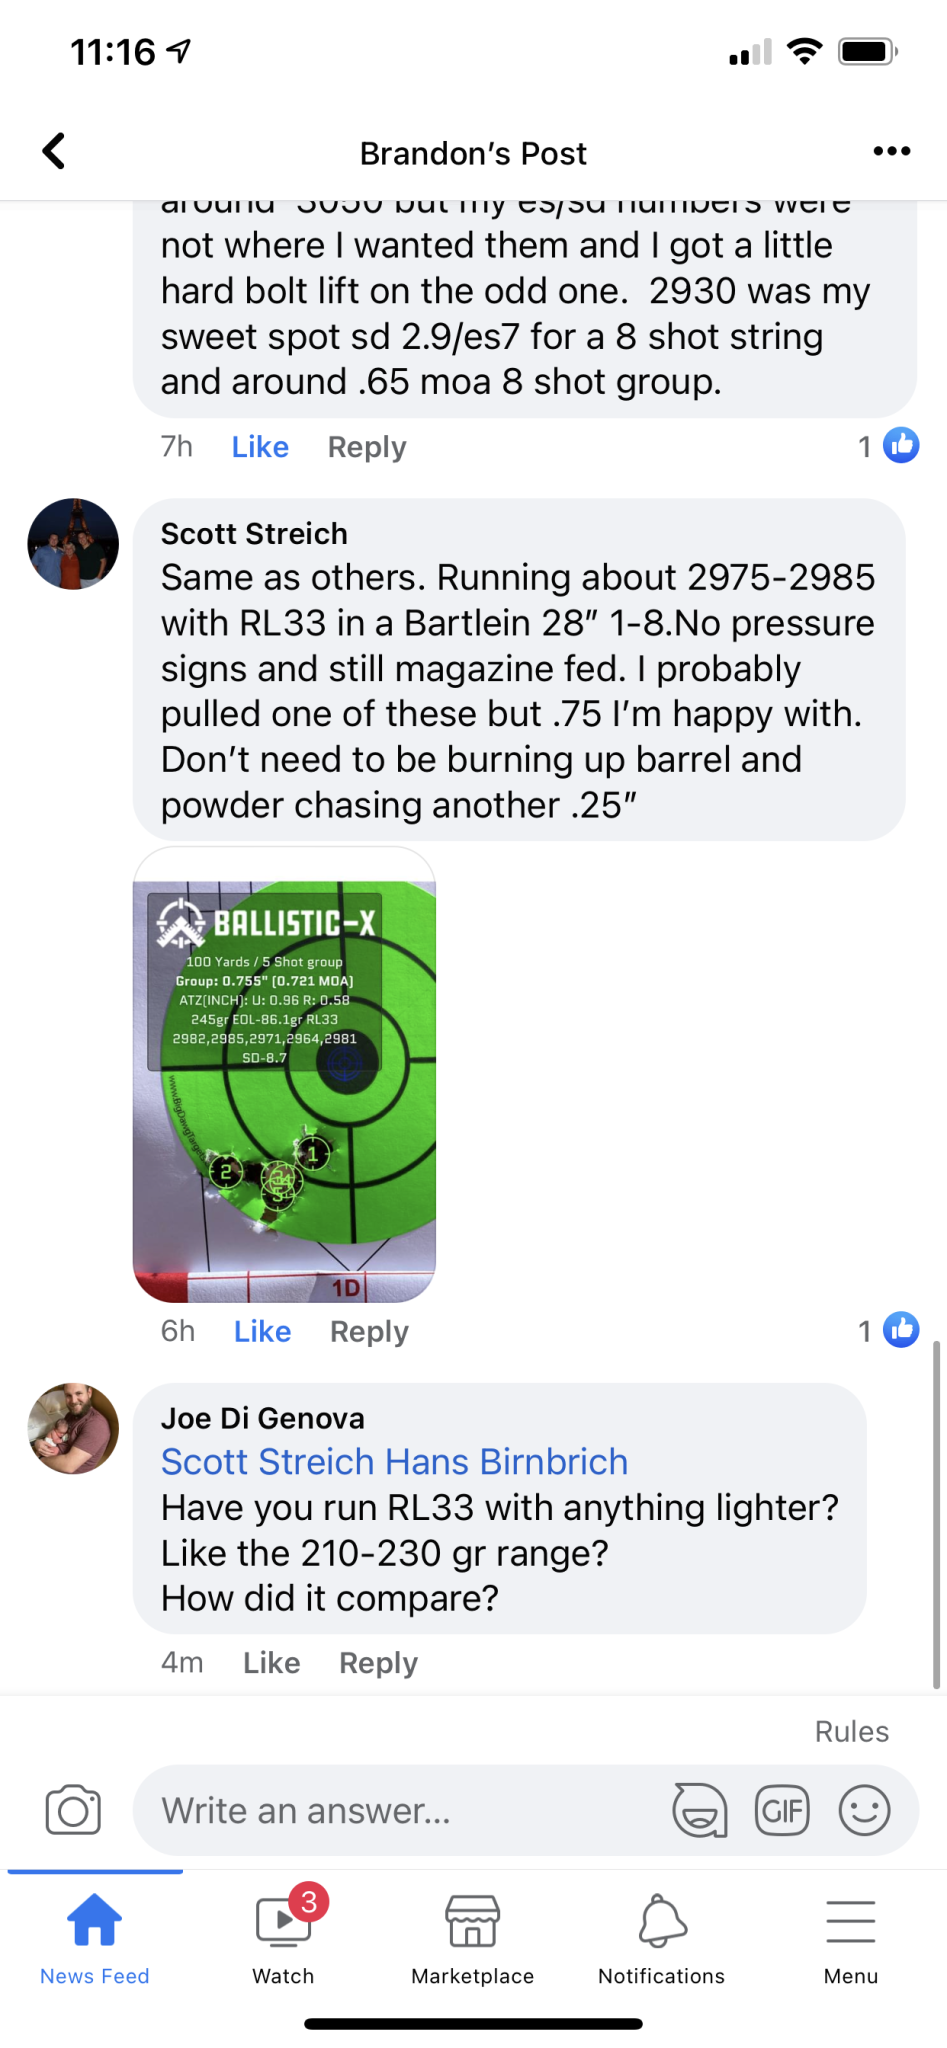View like reaction on the 7h comment
This screenshot has width=947, height=2048.
(x=889, y=446)
